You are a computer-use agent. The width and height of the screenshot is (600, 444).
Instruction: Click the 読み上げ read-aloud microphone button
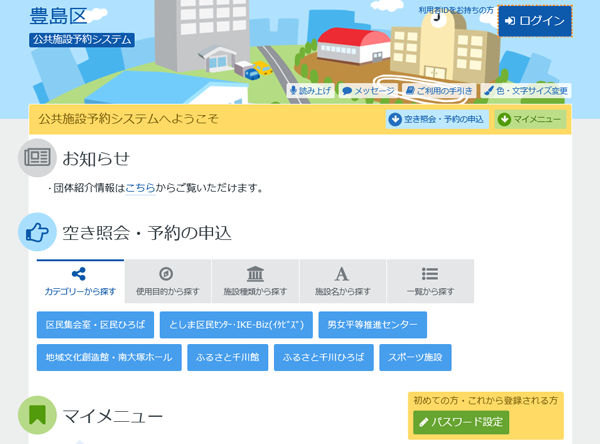click(x=310, y=91)
